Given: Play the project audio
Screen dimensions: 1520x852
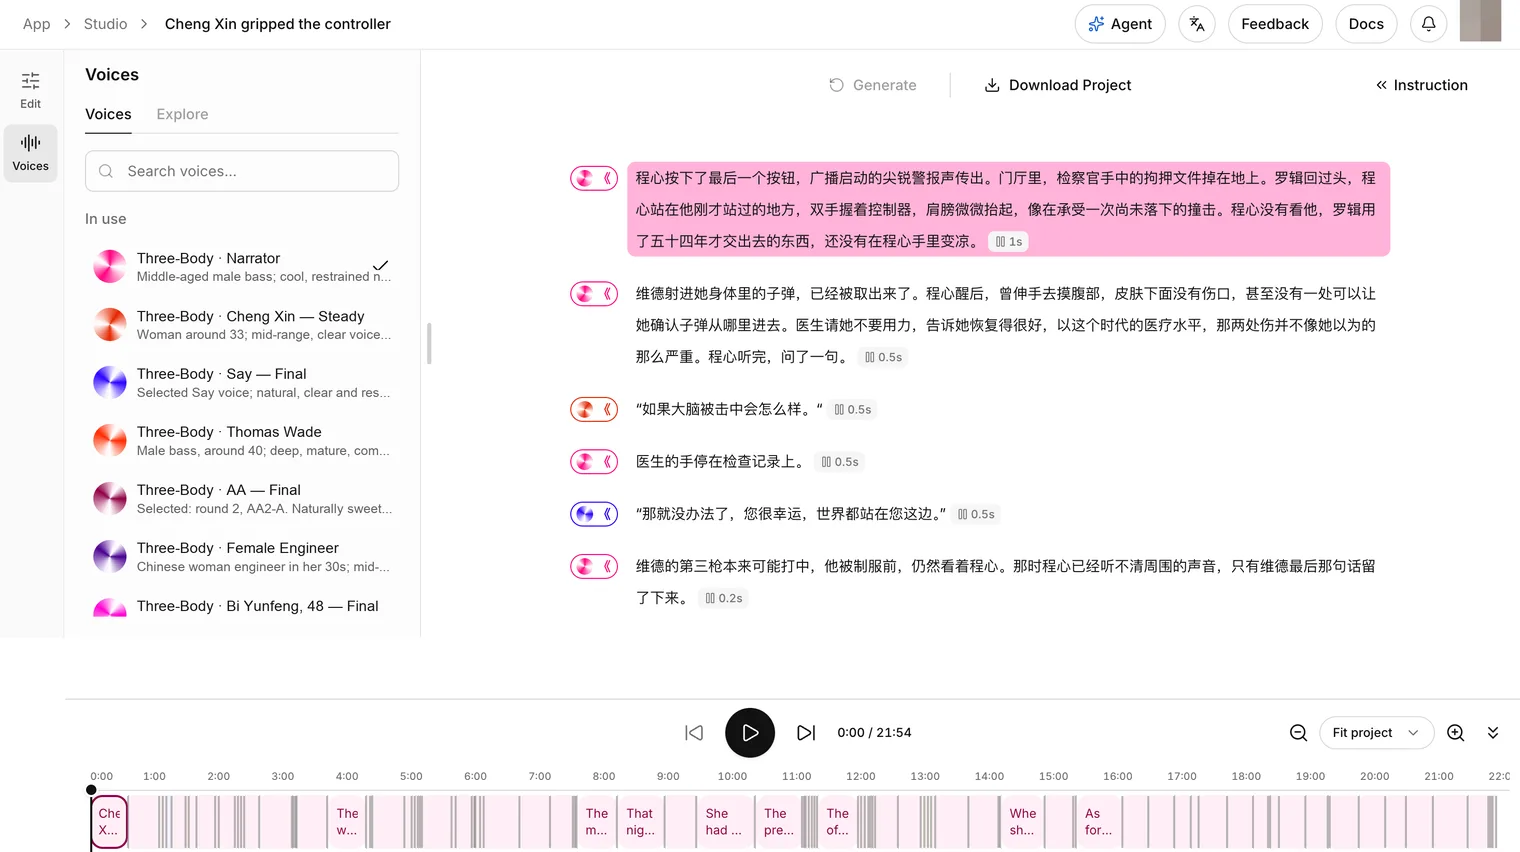Looking at the screenshot, I should pos(750,733).
